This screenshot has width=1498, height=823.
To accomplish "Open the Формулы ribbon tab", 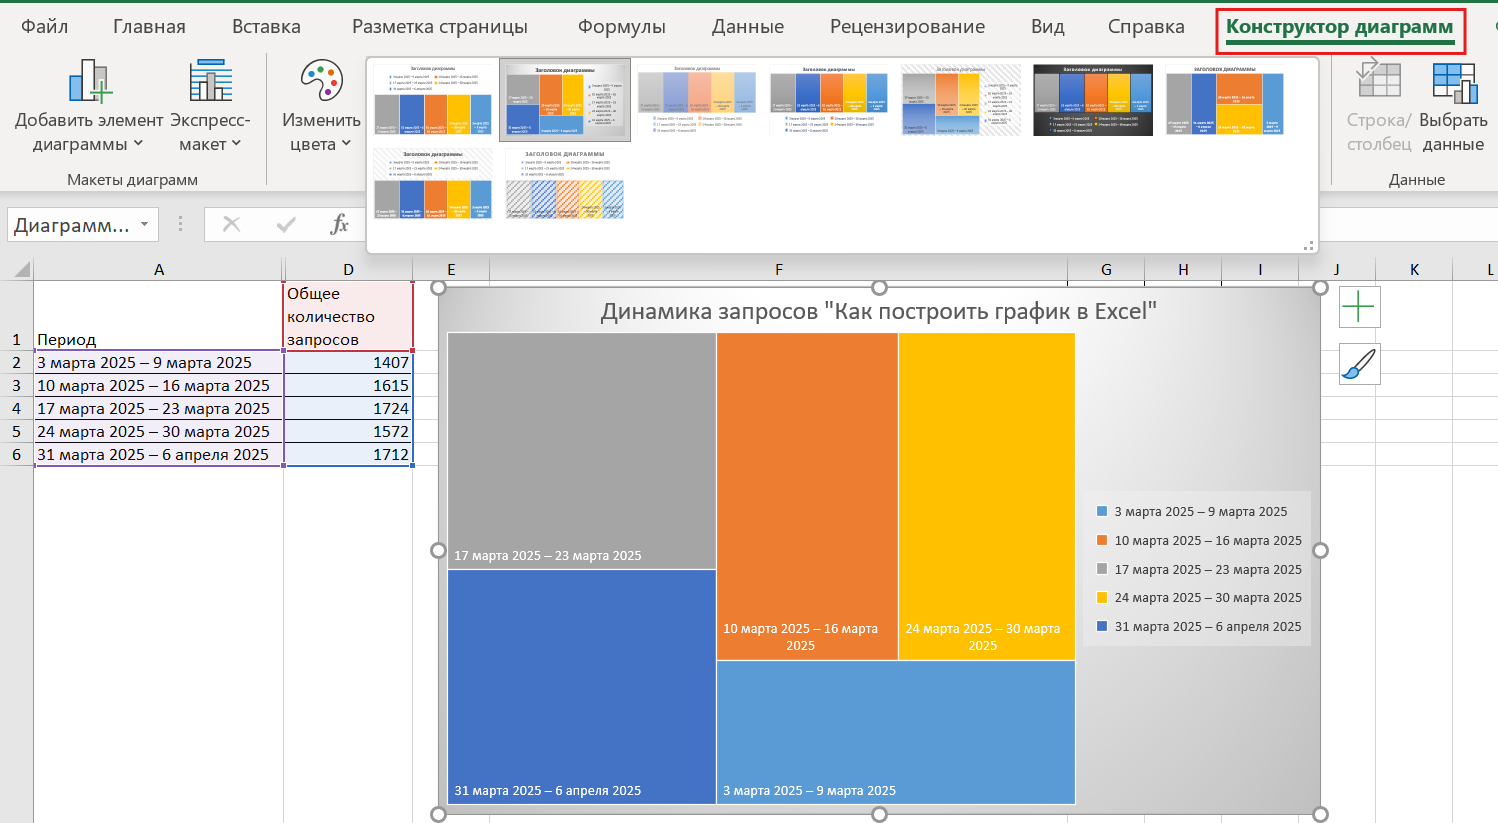I will pos(621,27).
